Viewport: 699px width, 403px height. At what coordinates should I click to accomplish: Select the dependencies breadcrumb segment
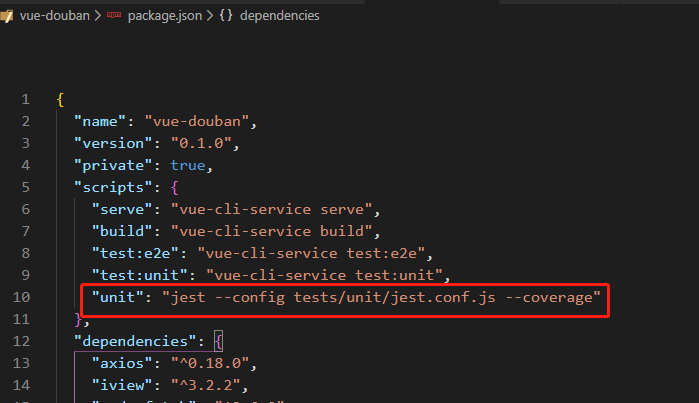pyautogui.click(x=280, y=16)
